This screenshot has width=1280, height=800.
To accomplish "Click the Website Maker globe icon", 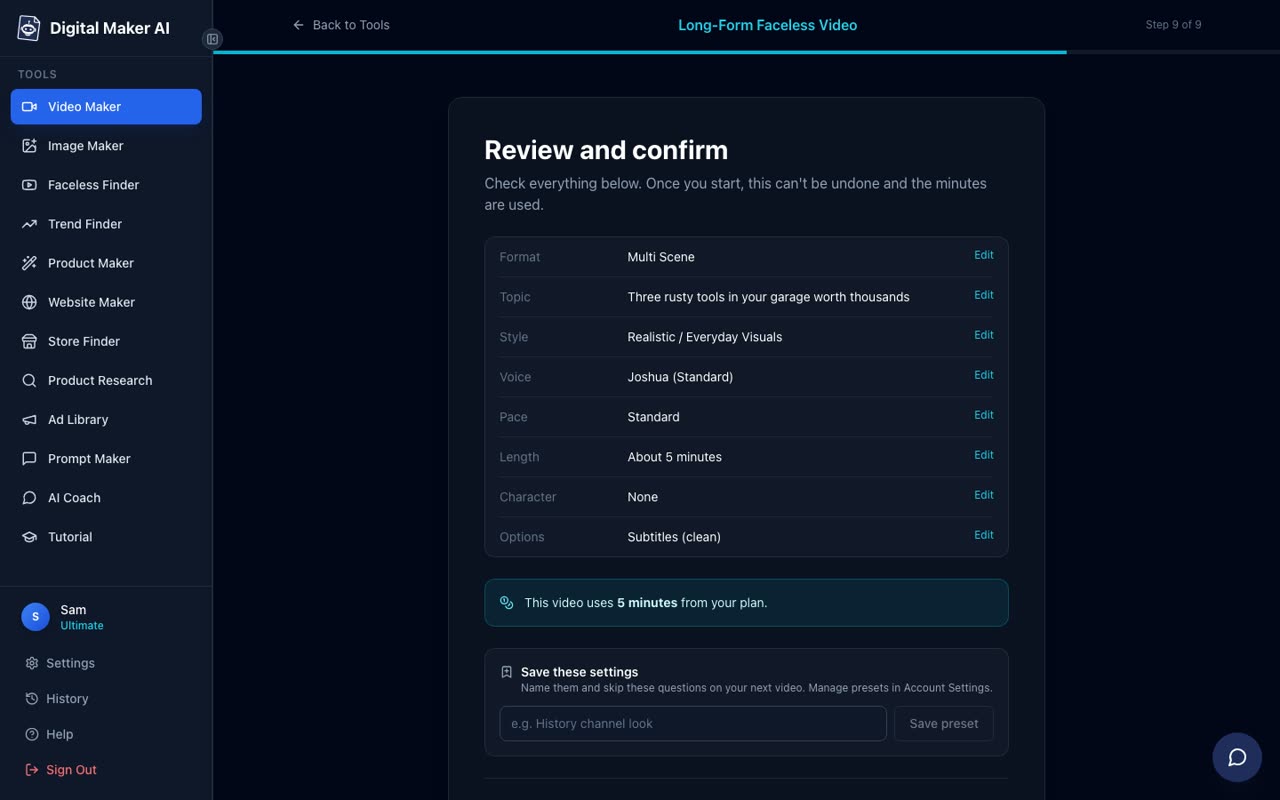I will coord(29,302).
